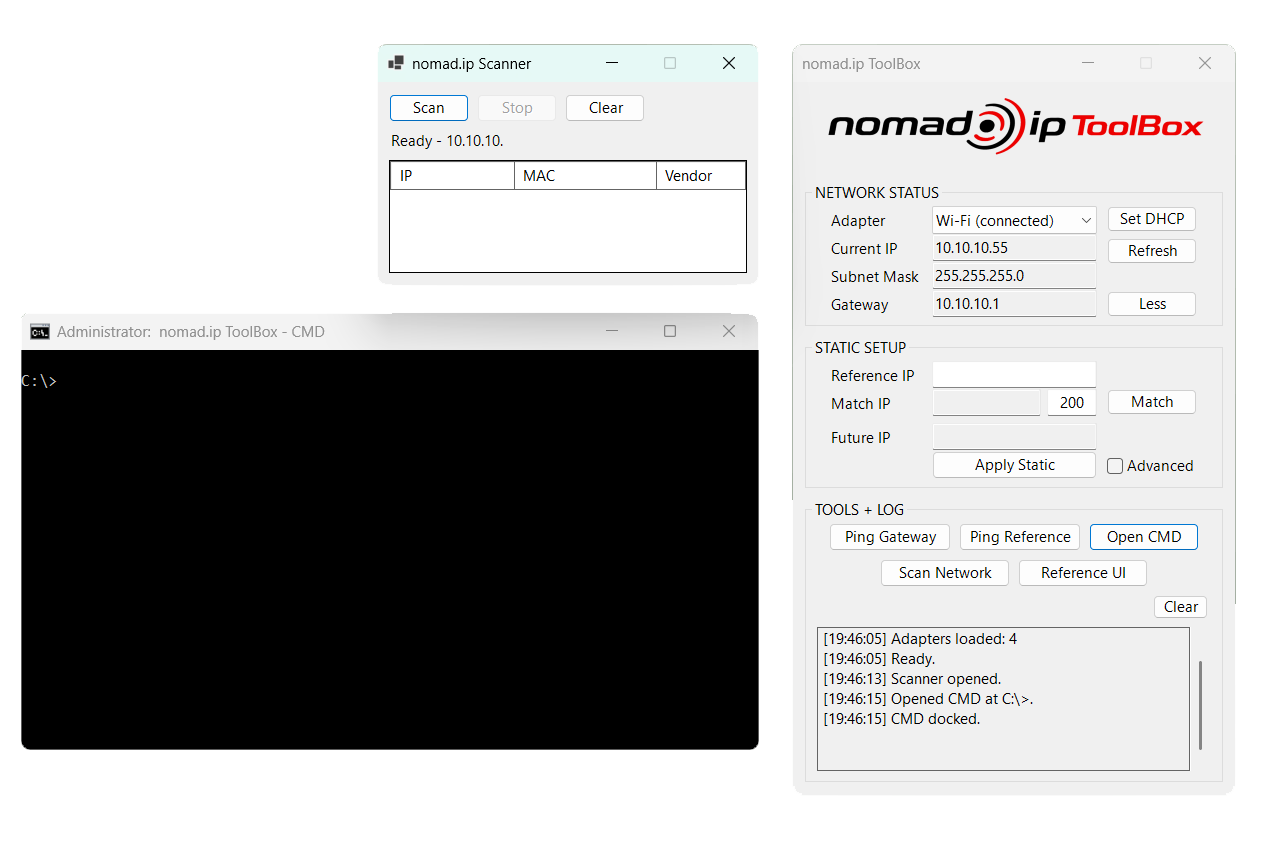Screen dimensions: 1261x857
Task: Maximize the CMD window
Action: click(670, 331)
